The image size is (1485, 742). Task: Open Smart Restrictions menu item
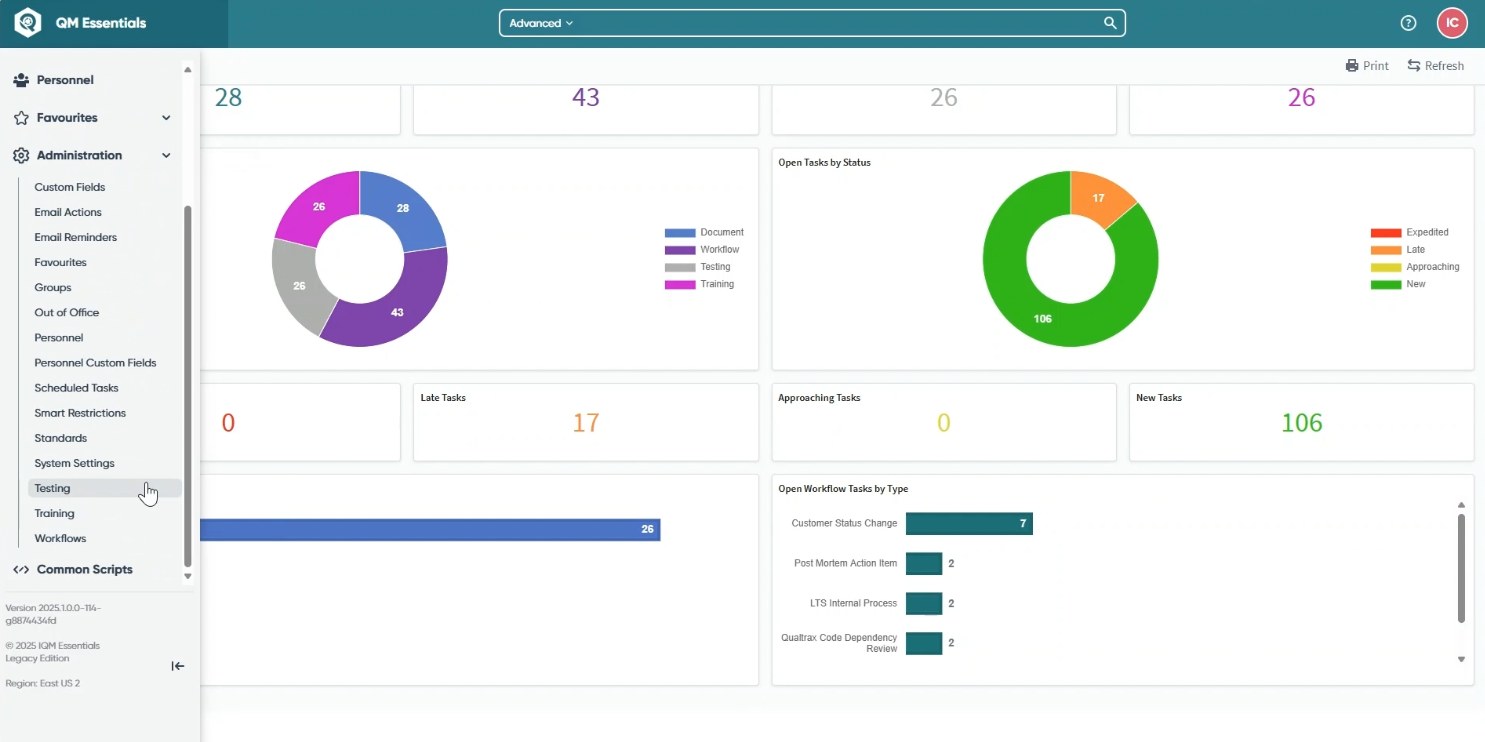pos(80,413)
